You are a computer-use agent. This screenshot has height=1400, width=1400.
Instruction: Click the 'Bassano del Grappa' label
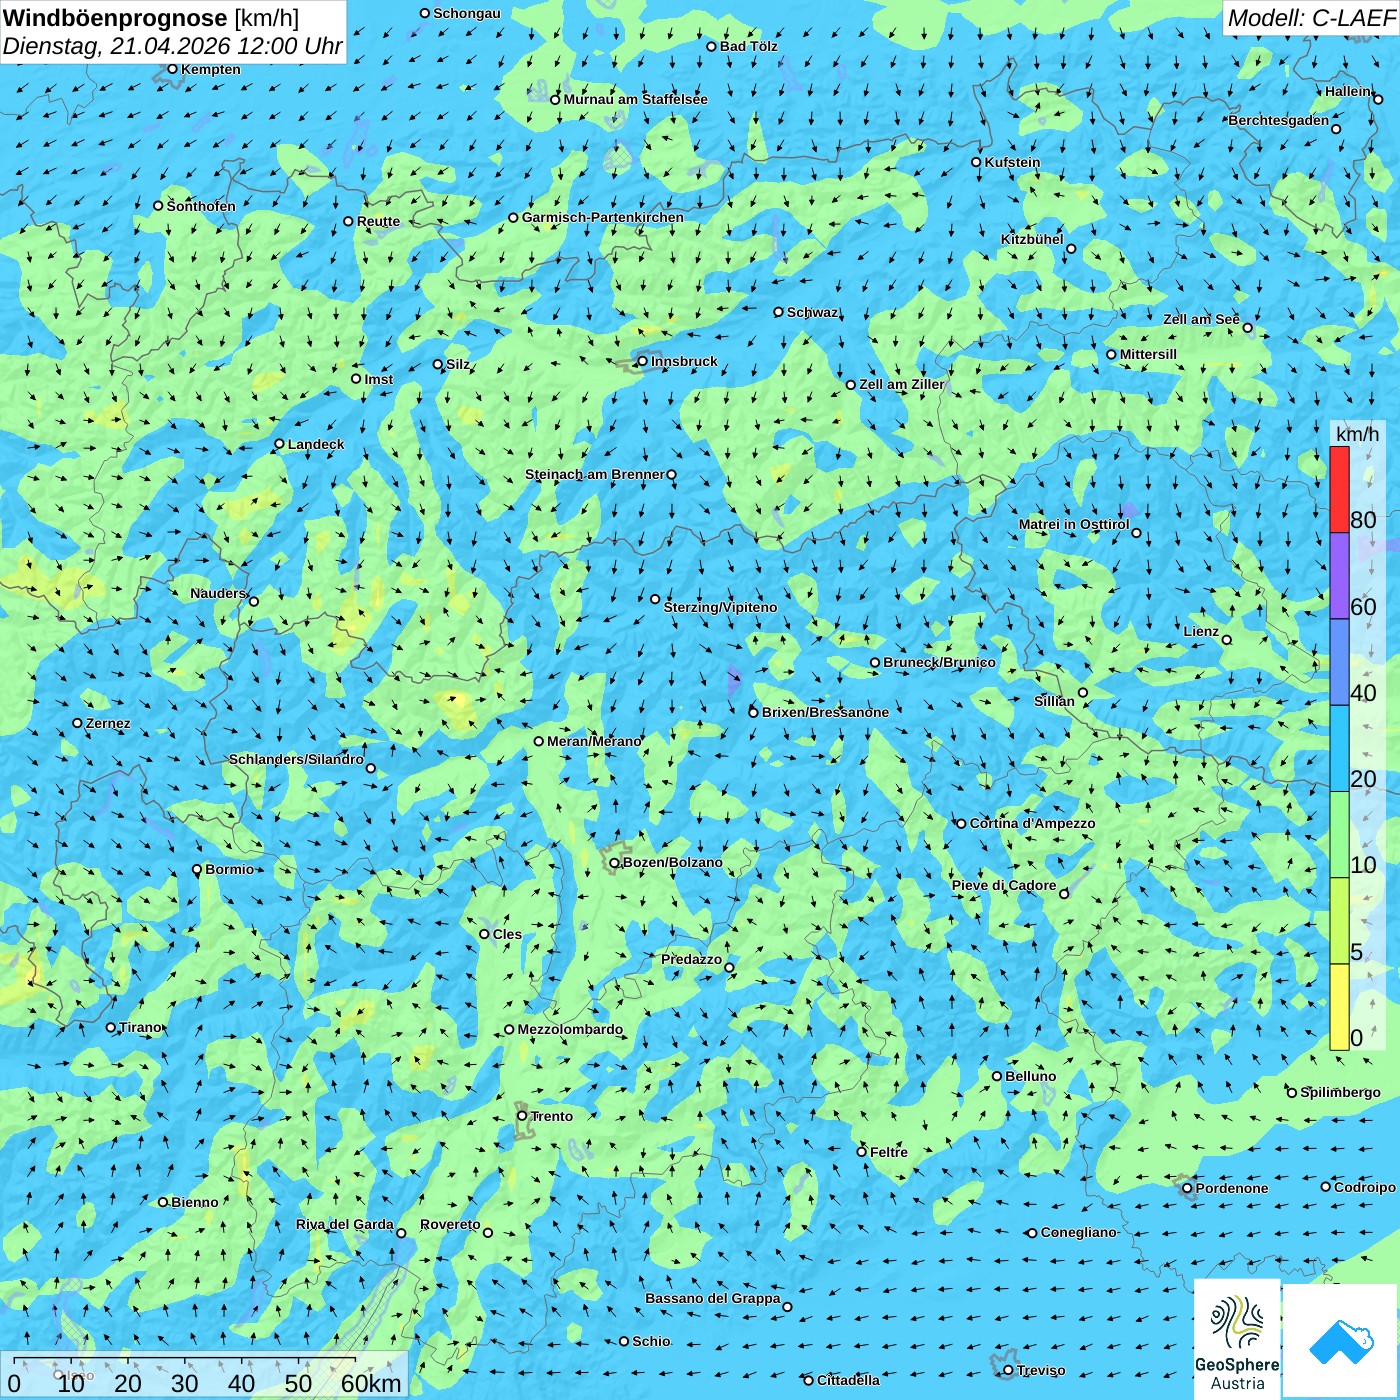pyautogui.click(x=712, y=1298)
